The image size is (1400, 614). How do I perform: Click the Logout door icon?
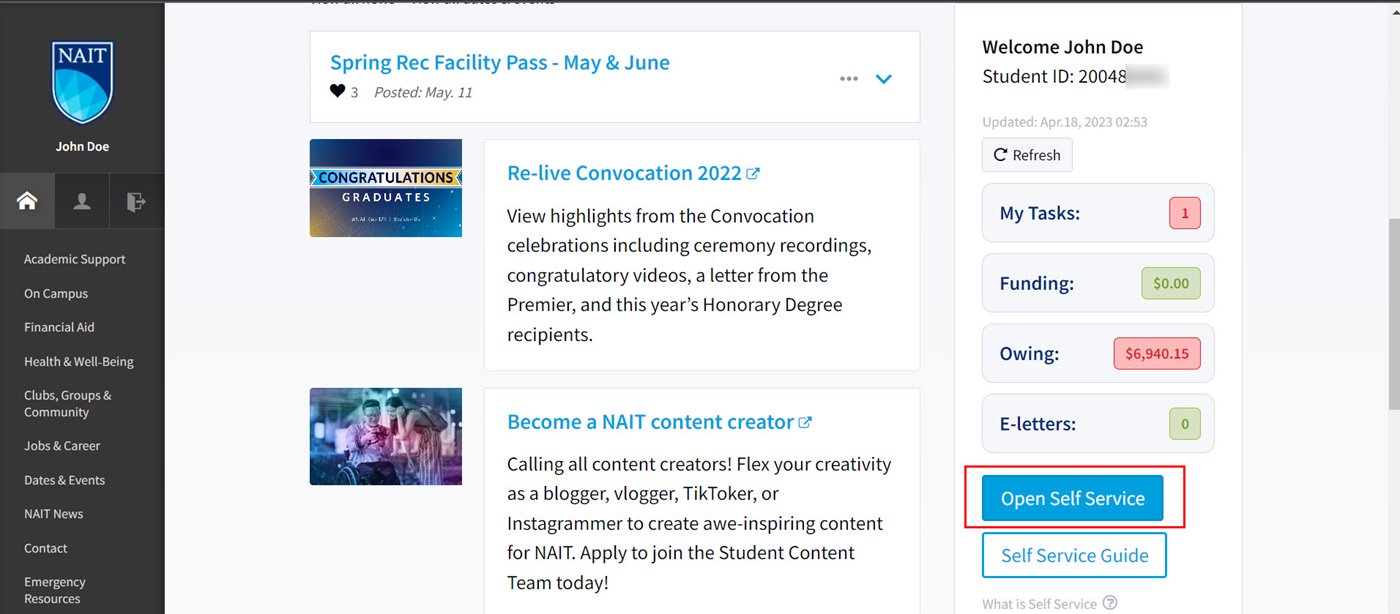pos(136,200)
